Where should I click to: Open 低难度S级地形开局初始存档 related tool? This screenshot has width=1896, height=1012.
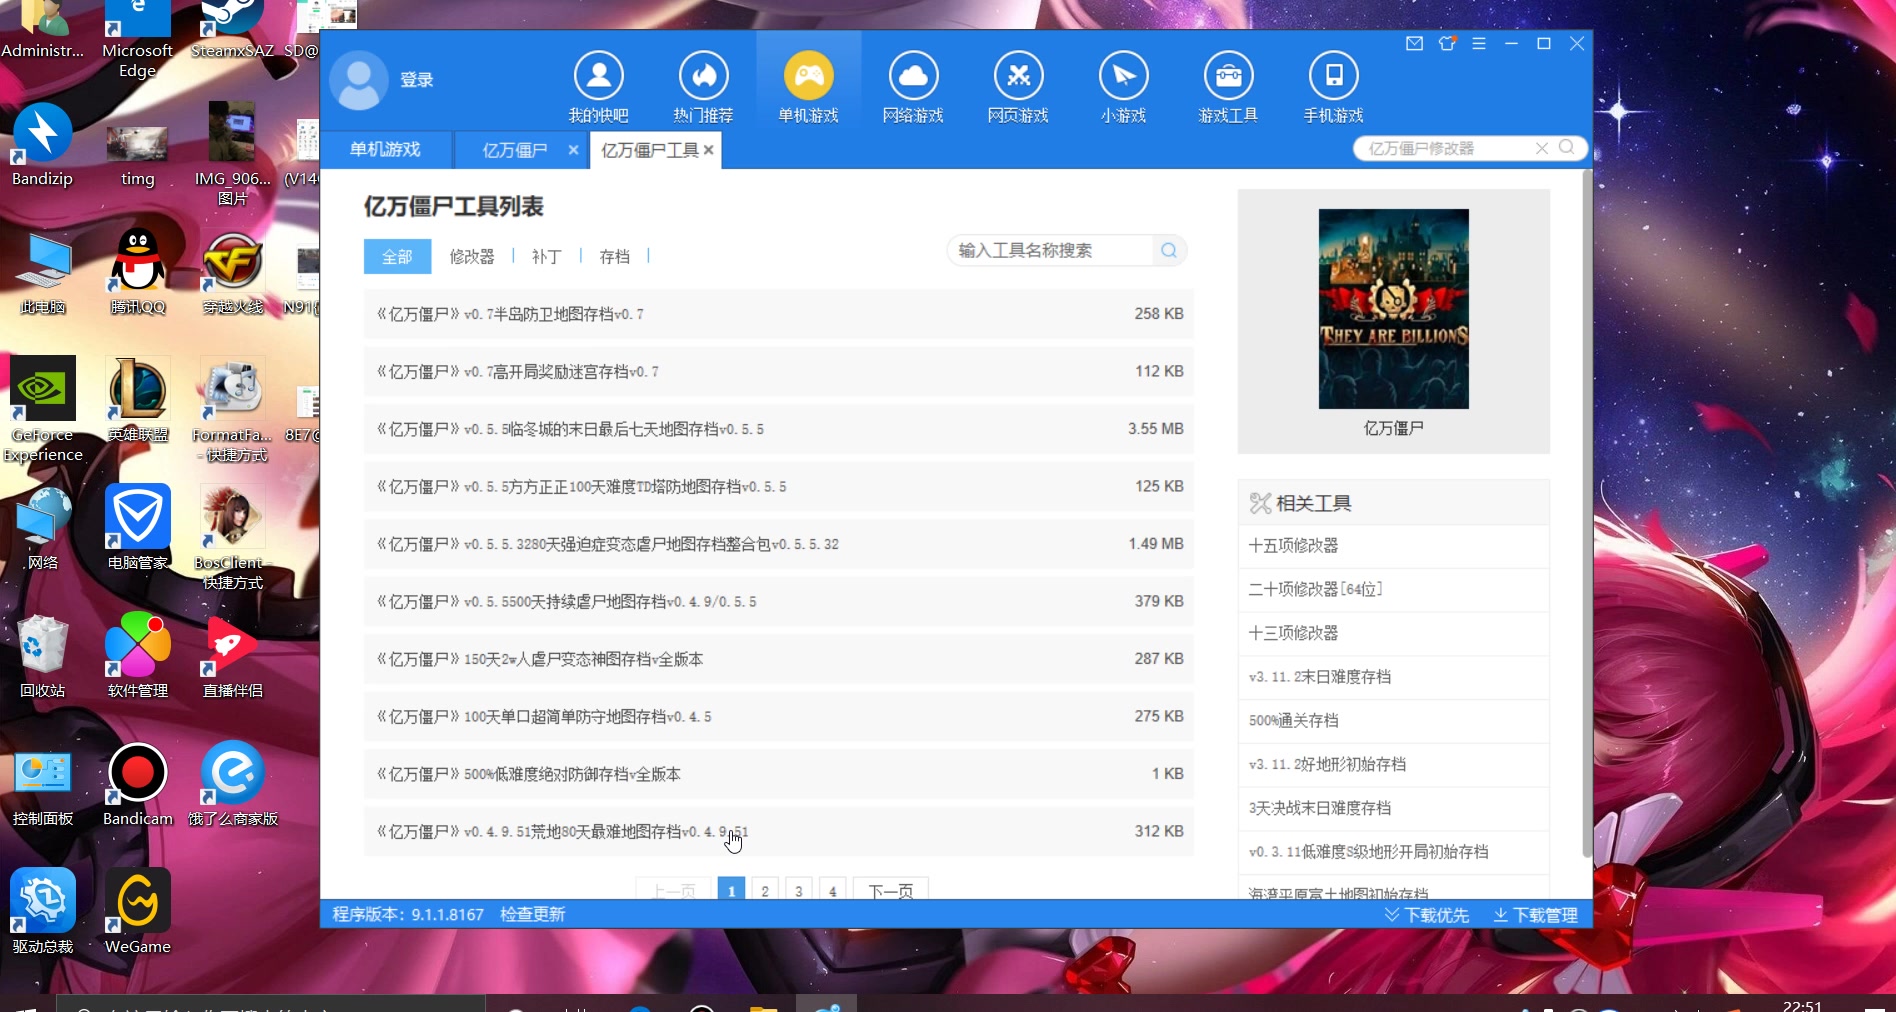1393,852
